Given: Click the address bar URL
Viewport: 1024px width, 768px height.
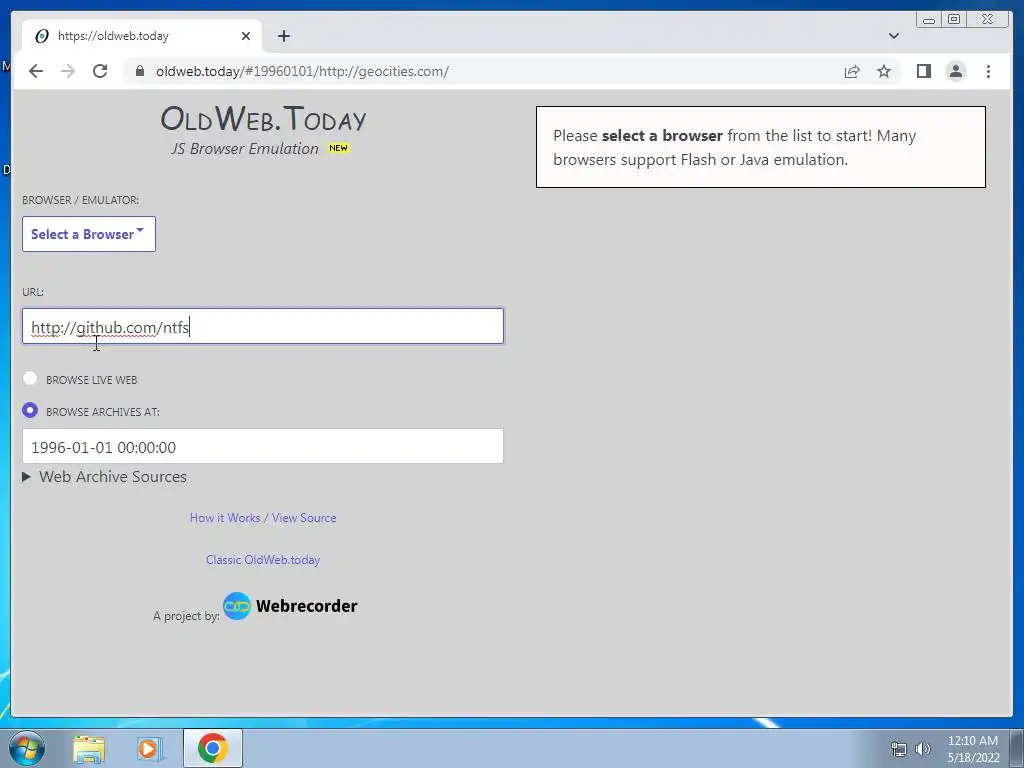Looking at the screenshot, I should 302,71.
